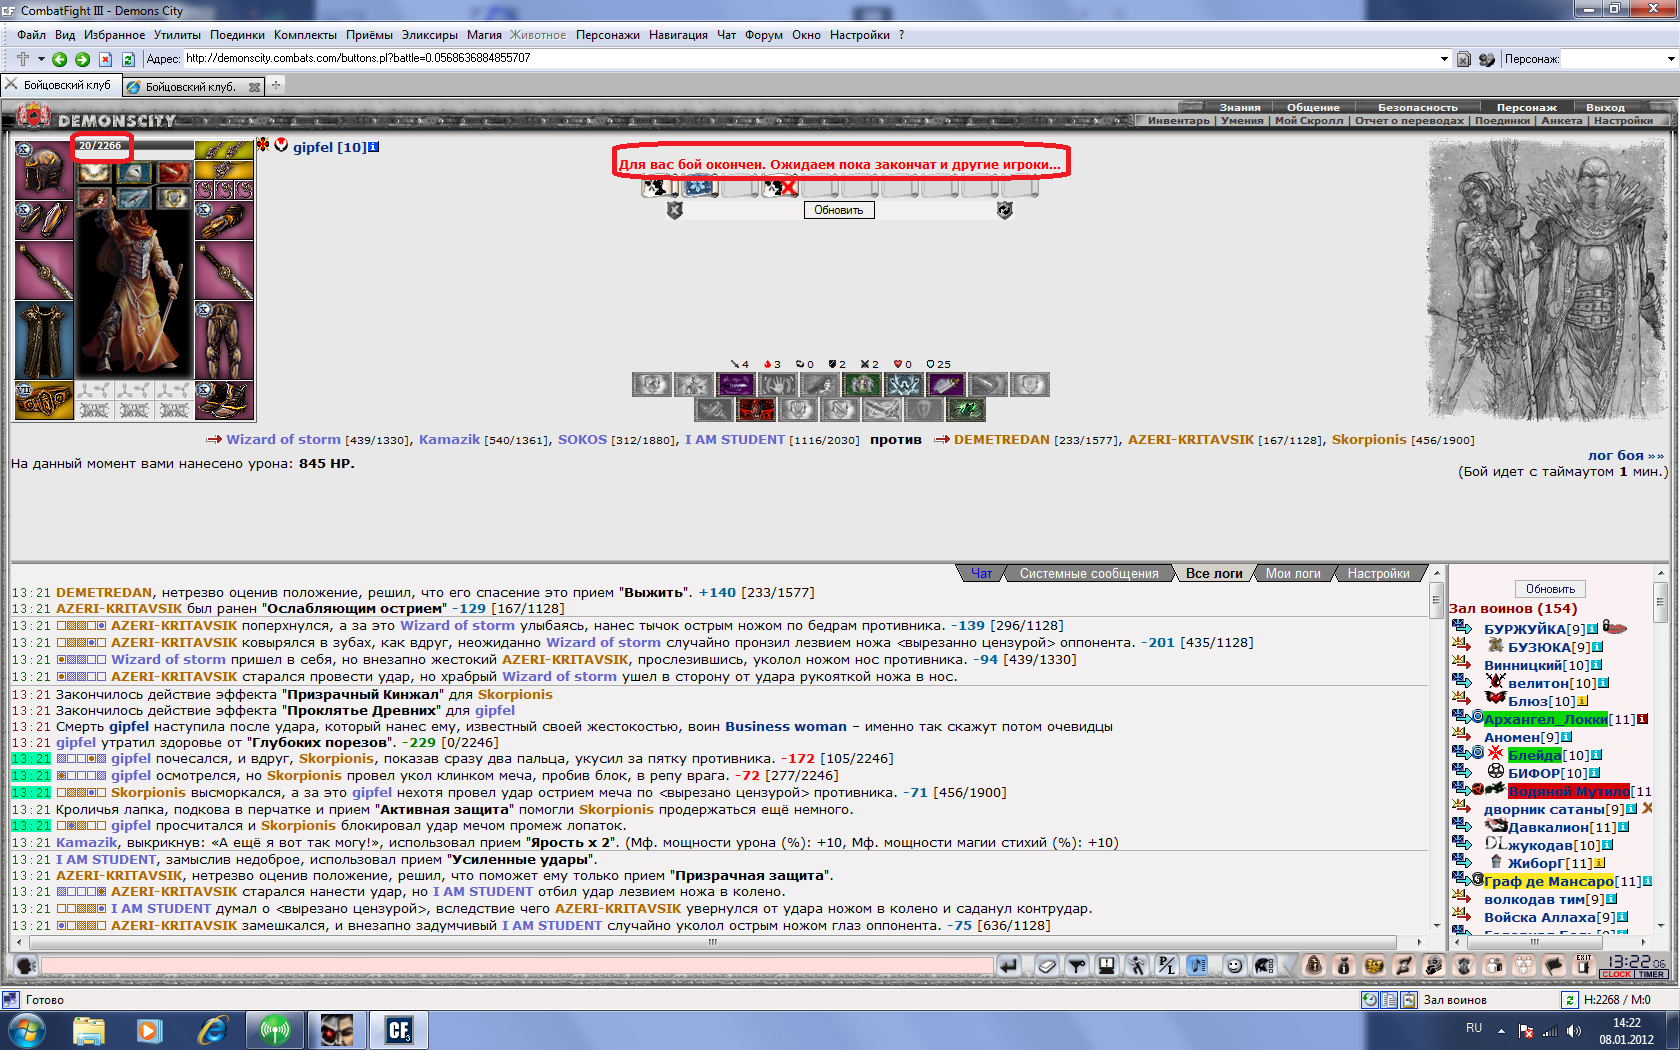The height and width of the screenshot is (1050, 1680).
Task: Click the CLOCK label under the time
Action: [x=1617, y=974]
